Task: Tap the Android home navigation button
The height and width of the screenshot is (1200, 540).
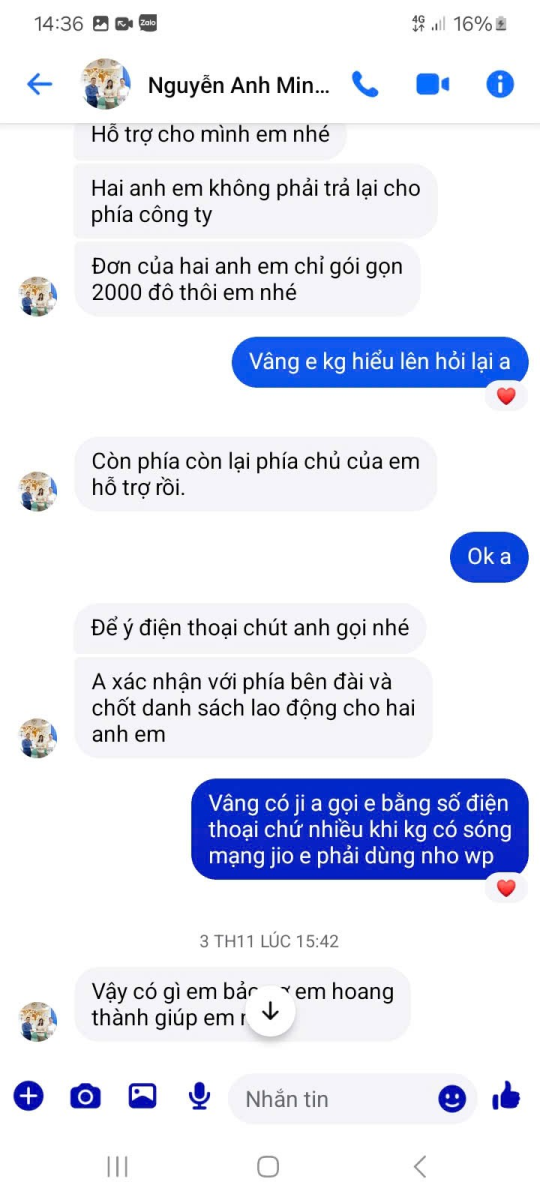Action: coord(268,1166)
